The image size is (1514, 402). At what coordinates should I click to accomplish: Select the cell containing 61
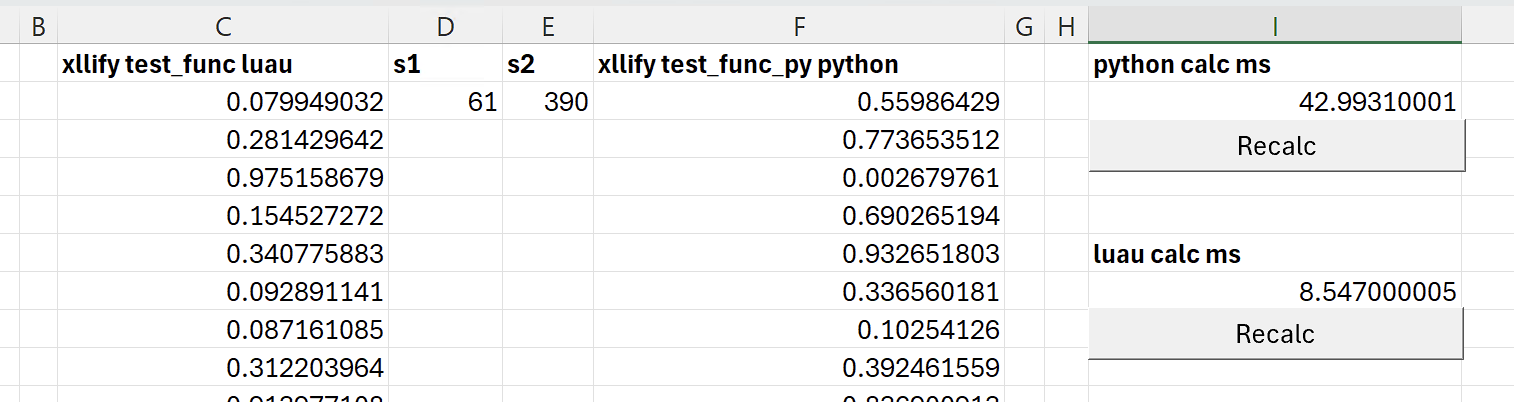click(446, 101)
